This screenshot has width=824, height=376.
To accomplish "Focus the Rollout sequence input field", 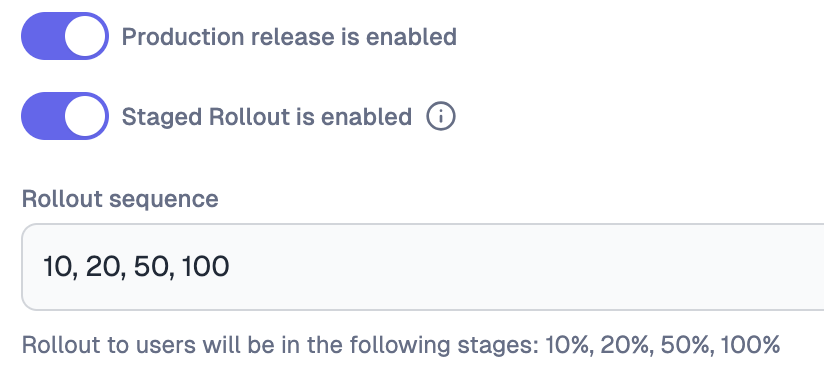I will click(x=423, y=267).
